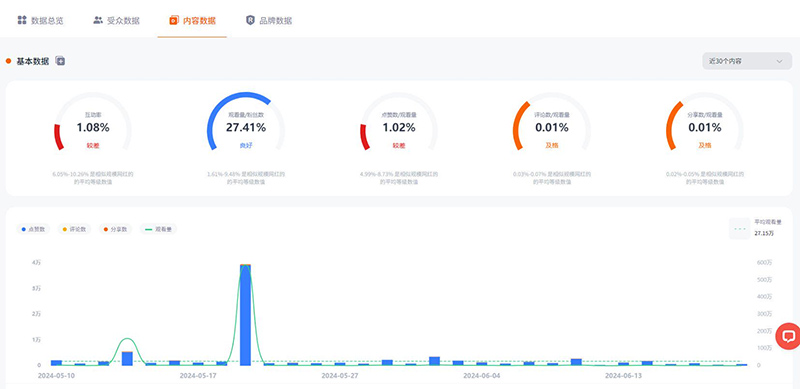Click the tallest blue bar in chart
Image resolution: width=800 pixels, height=389 pixels.
245,315
